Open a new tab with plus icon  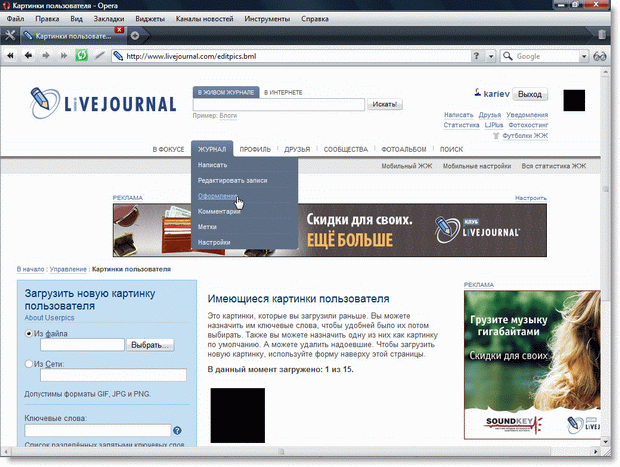pos(135,36)
